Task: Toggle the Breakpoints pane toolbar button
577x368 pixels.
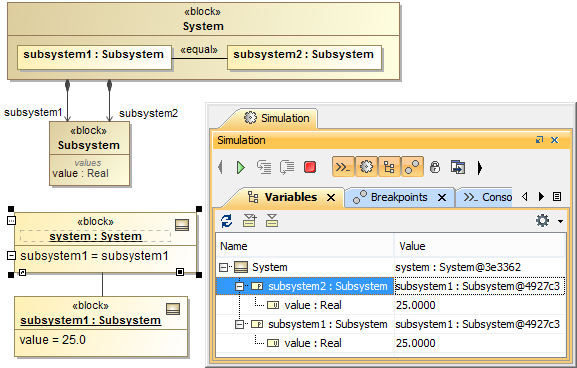Action: click(x=412, y=167)
